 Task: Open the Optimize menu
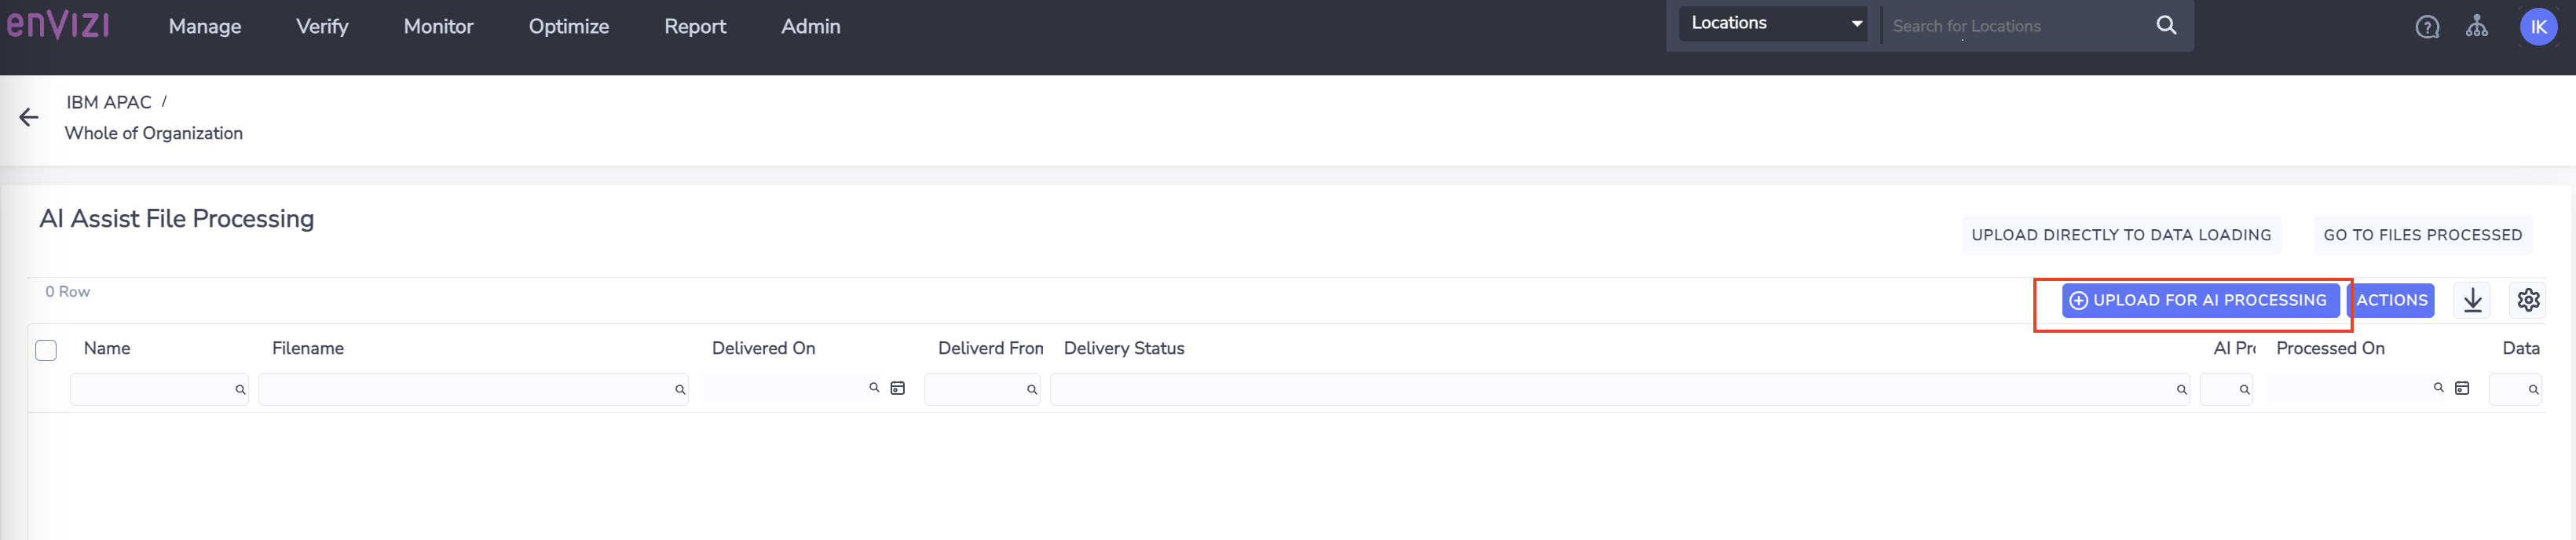pos(568,27)
